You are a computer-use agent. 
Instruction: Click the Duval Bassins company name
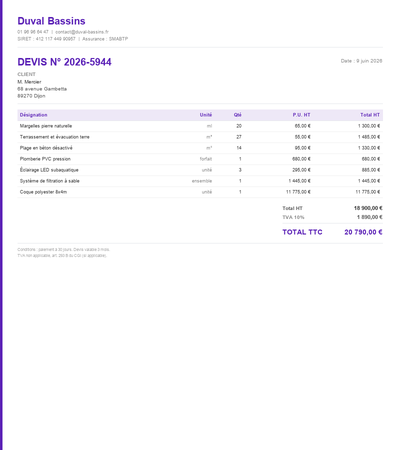(x=51, y=21)
